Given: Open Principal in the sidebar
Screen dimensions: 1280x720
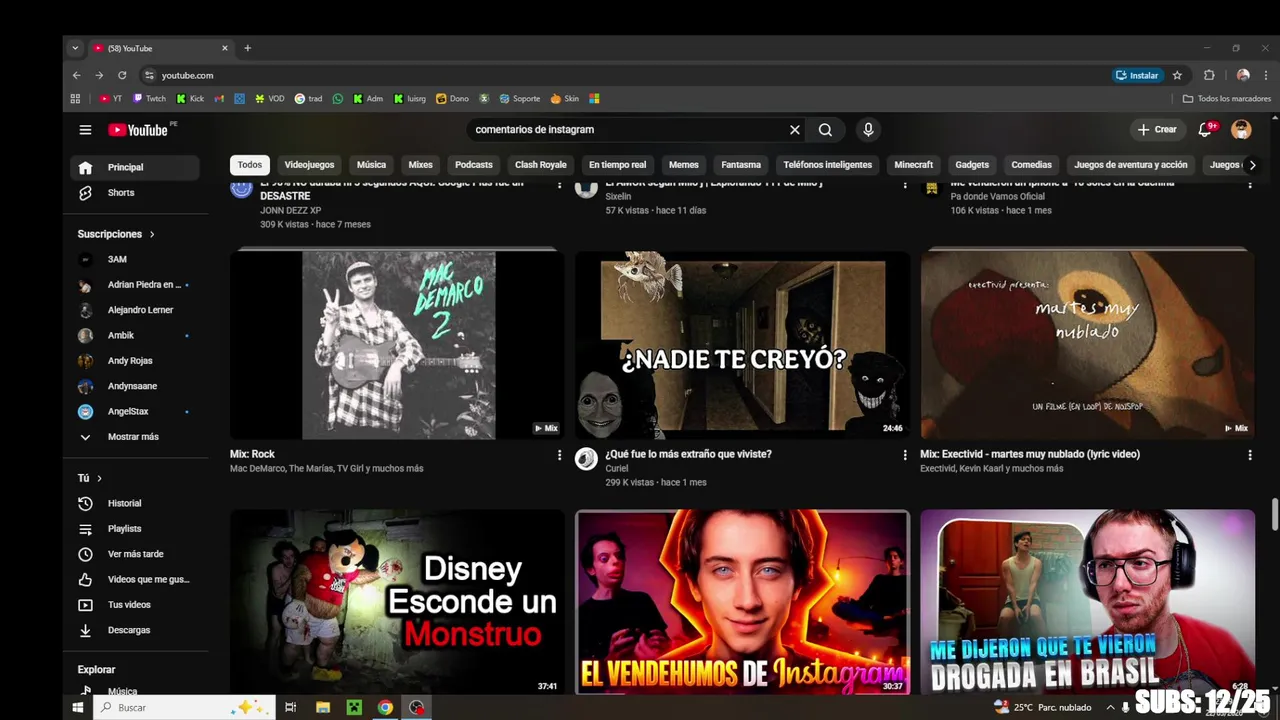Looking at the screenshot, I should click(x=135, y=167).
